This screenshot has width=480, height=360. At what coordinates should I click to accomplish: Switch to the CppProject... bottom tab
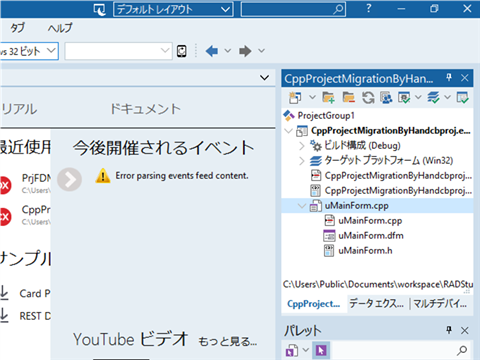314,304
